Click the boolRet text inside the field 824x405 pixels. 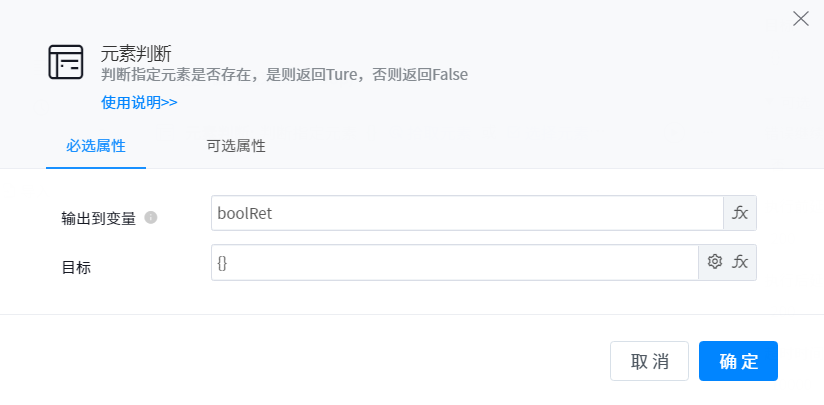pyautogui.click(x=244, y=213)
